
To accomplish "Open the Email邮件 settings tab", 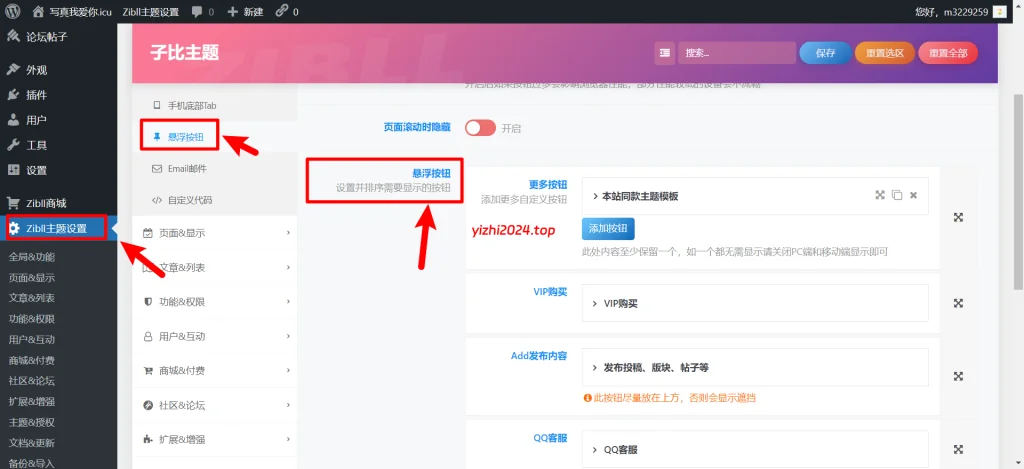I will click(214, 169).
